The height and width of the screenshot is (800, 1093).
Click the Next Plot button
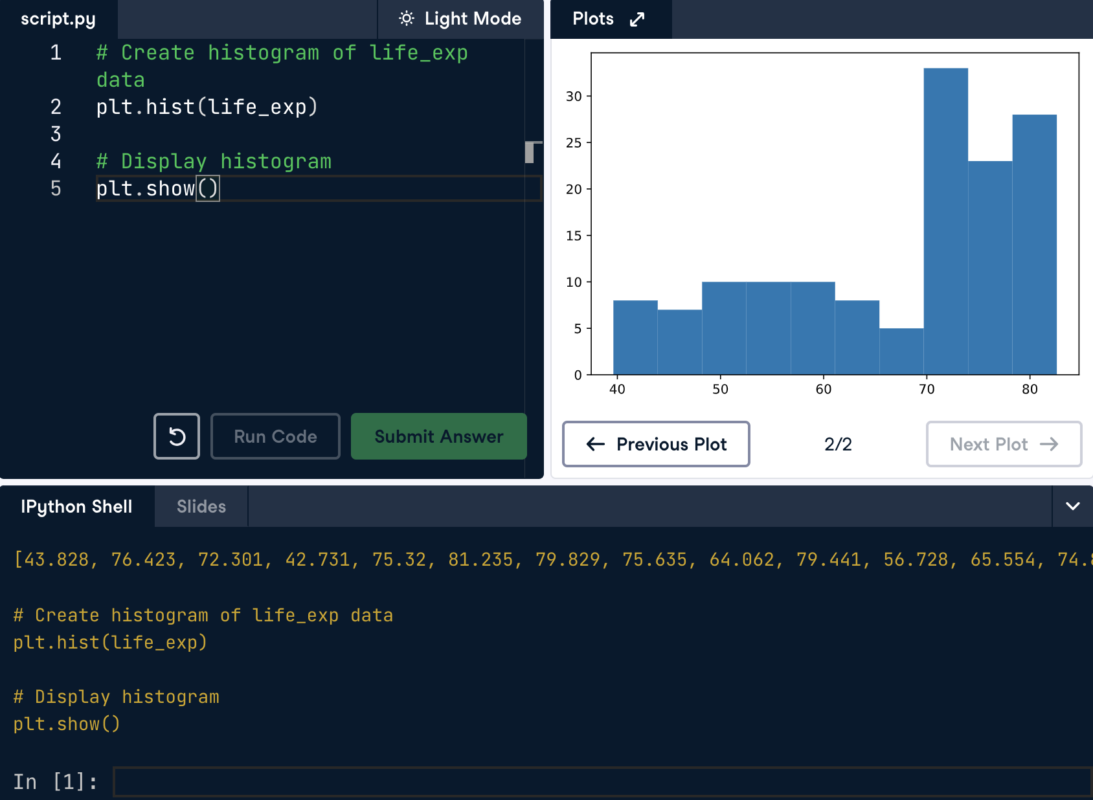pos(1003,444)
